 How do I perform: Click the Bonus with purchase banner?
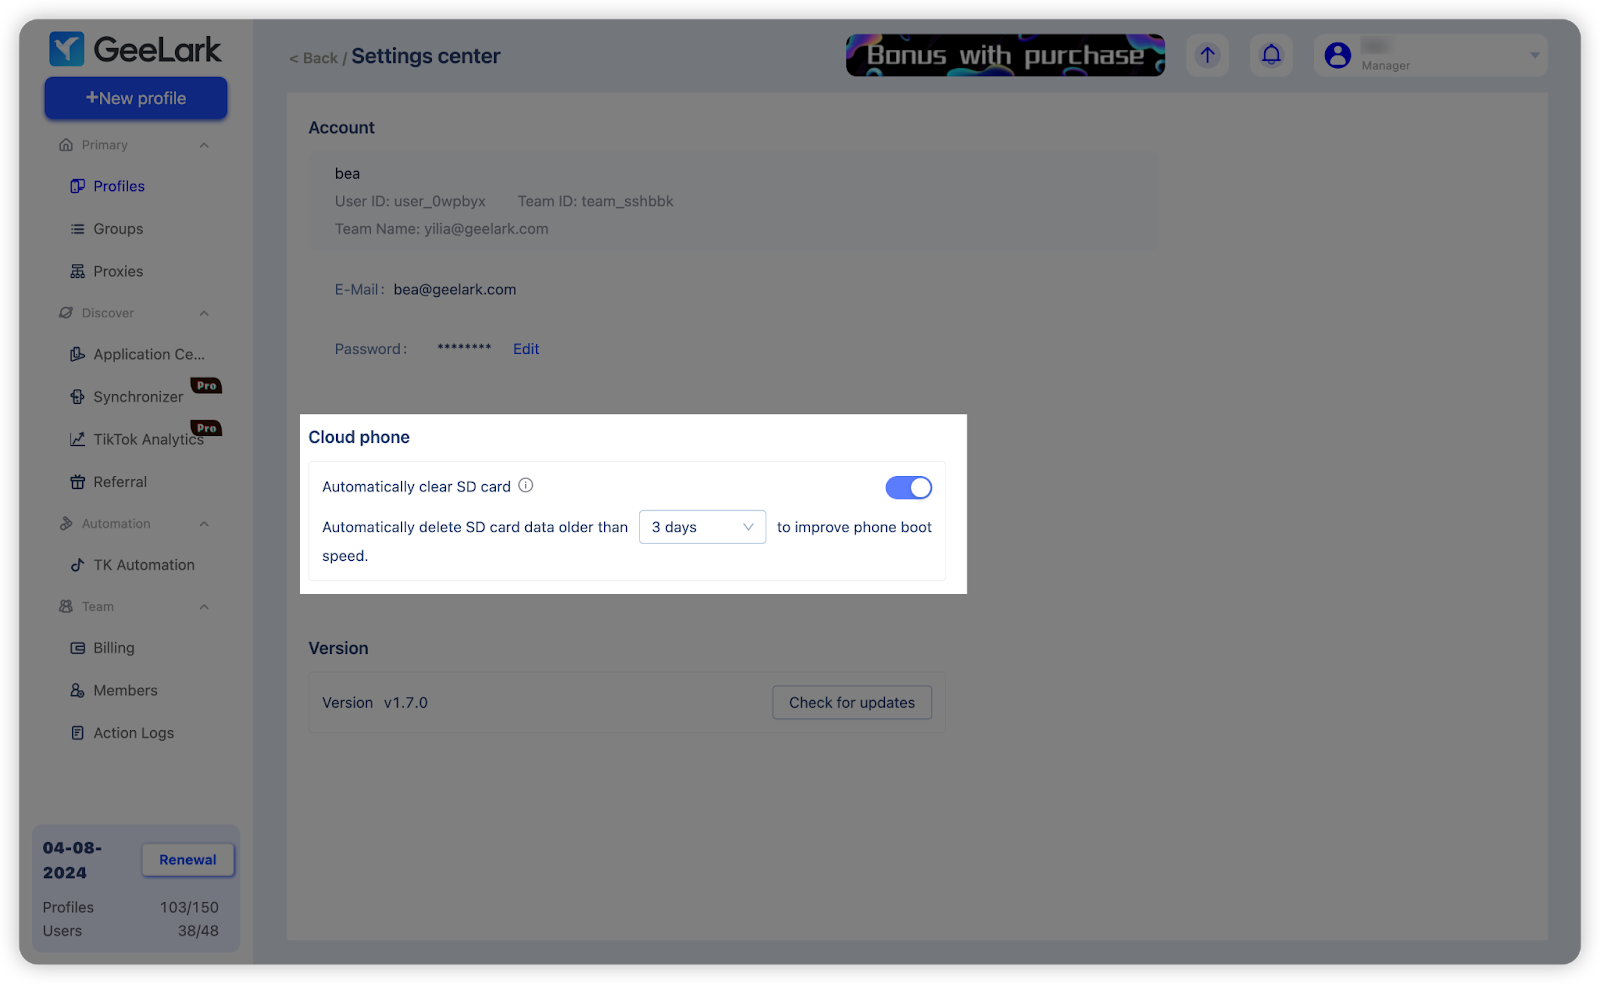[x=1005, y=55]
